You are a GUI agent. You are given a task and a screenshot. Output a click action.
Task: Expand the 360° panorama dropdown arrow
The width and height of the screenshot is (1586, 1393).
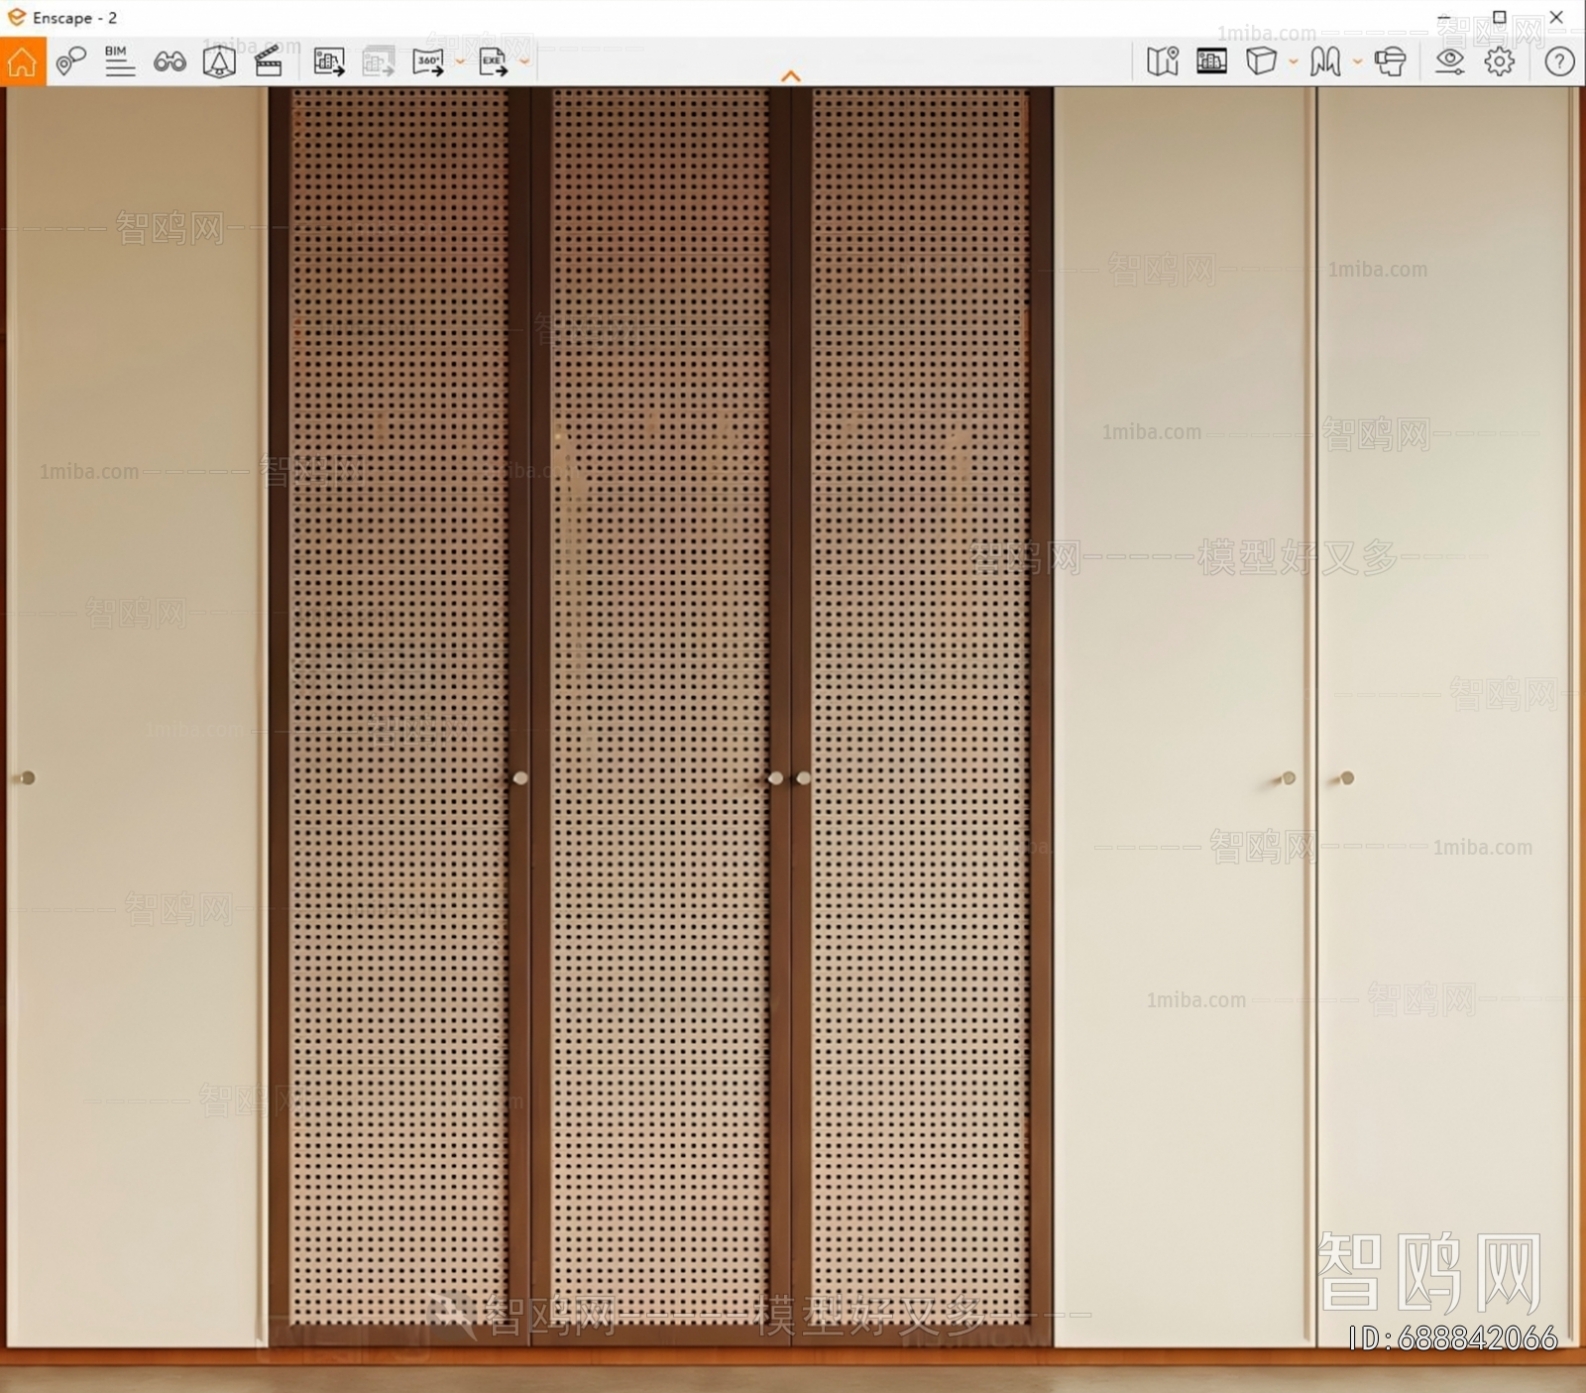click(460, 62)
